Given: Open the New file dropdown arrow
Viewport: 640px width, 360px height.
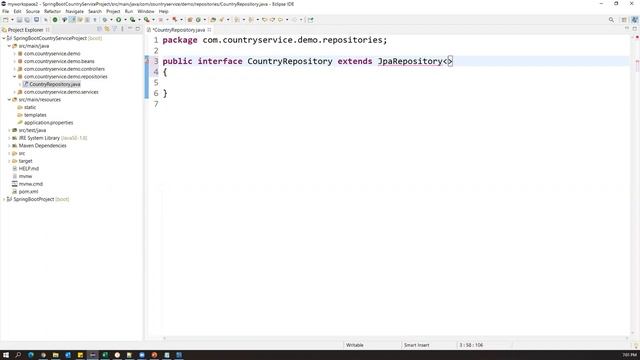Looking at the screenshot, I should click(12, 20).
